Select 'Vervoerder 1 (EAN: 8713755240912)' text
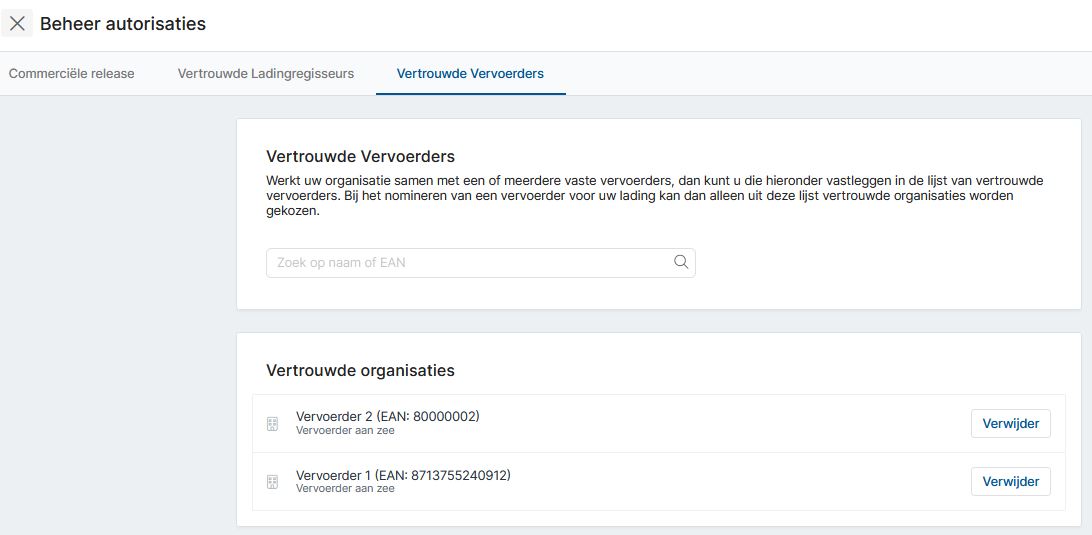Image resolution: width=1092 pixels, height=535 pixels. [x=403, y=475]
